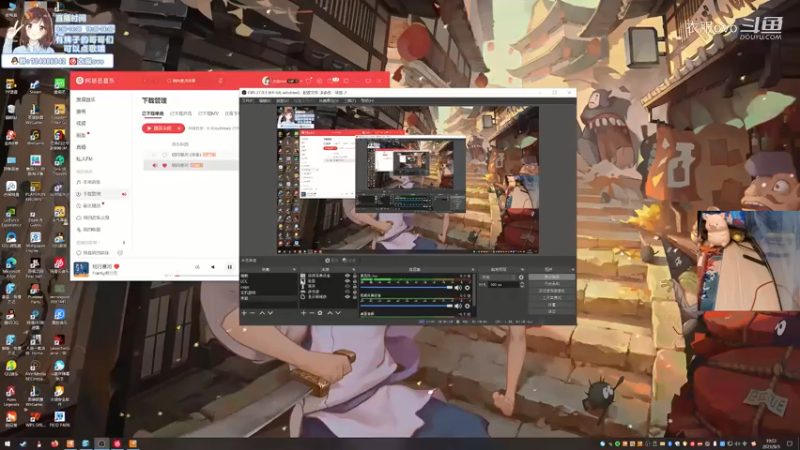This screenshot has height=450, width=800.
Task: Toggle visibility of the first OBS source
Action: [x=347, y=276]
